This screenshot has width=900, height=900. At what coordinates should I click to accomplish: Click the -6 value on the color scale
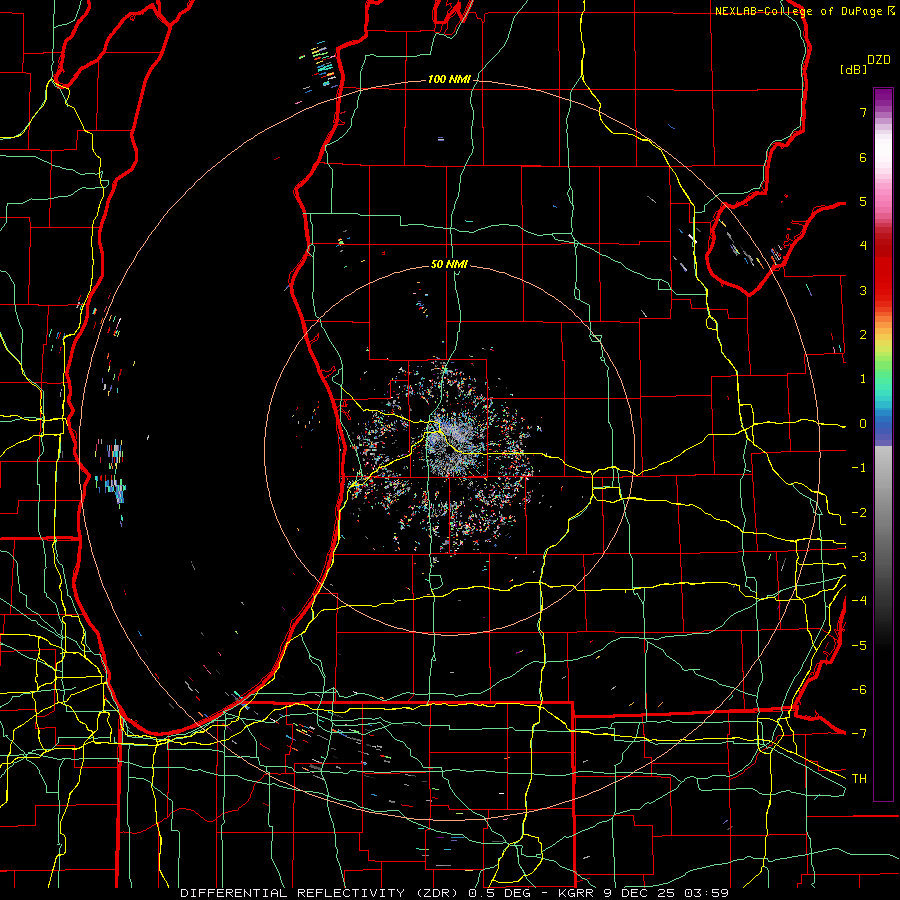tap(859, 690)
